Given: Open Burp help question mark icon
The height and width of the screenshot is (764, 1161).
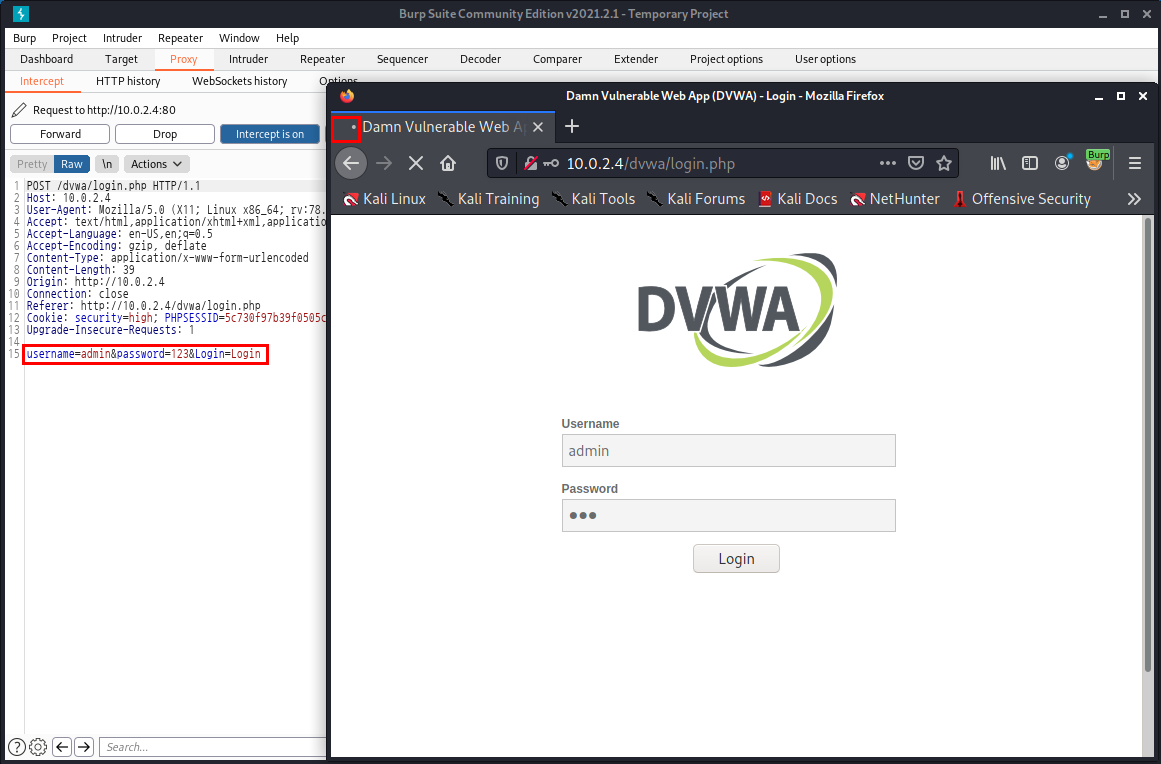Looking at the screenshot, I should (x=16, y=747).
